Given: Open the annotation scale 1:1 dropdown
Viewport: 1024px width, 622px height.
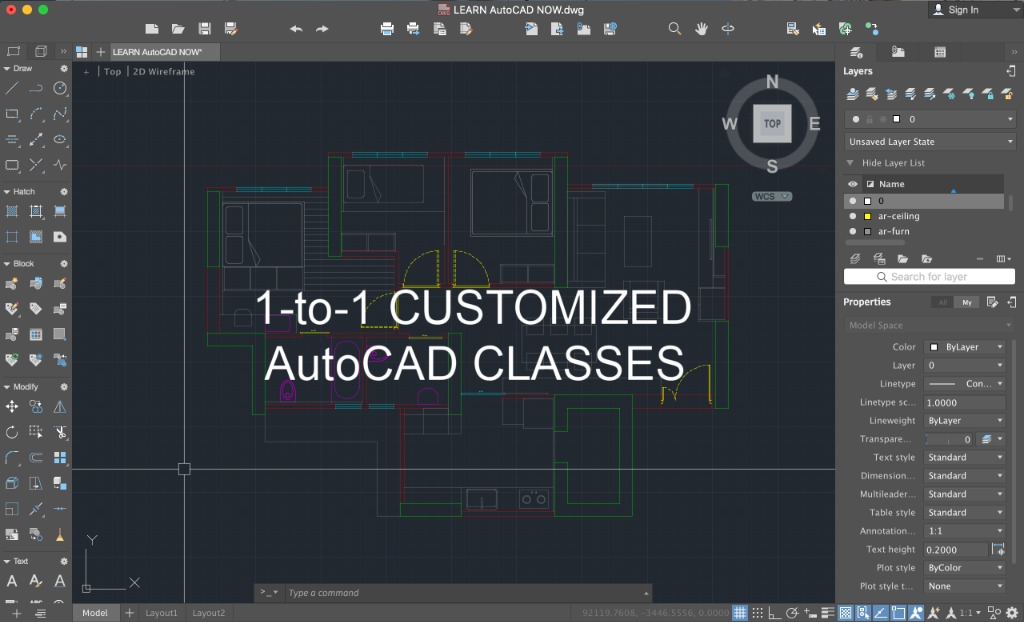Looking at the screenshot, I should coord(969,613).
